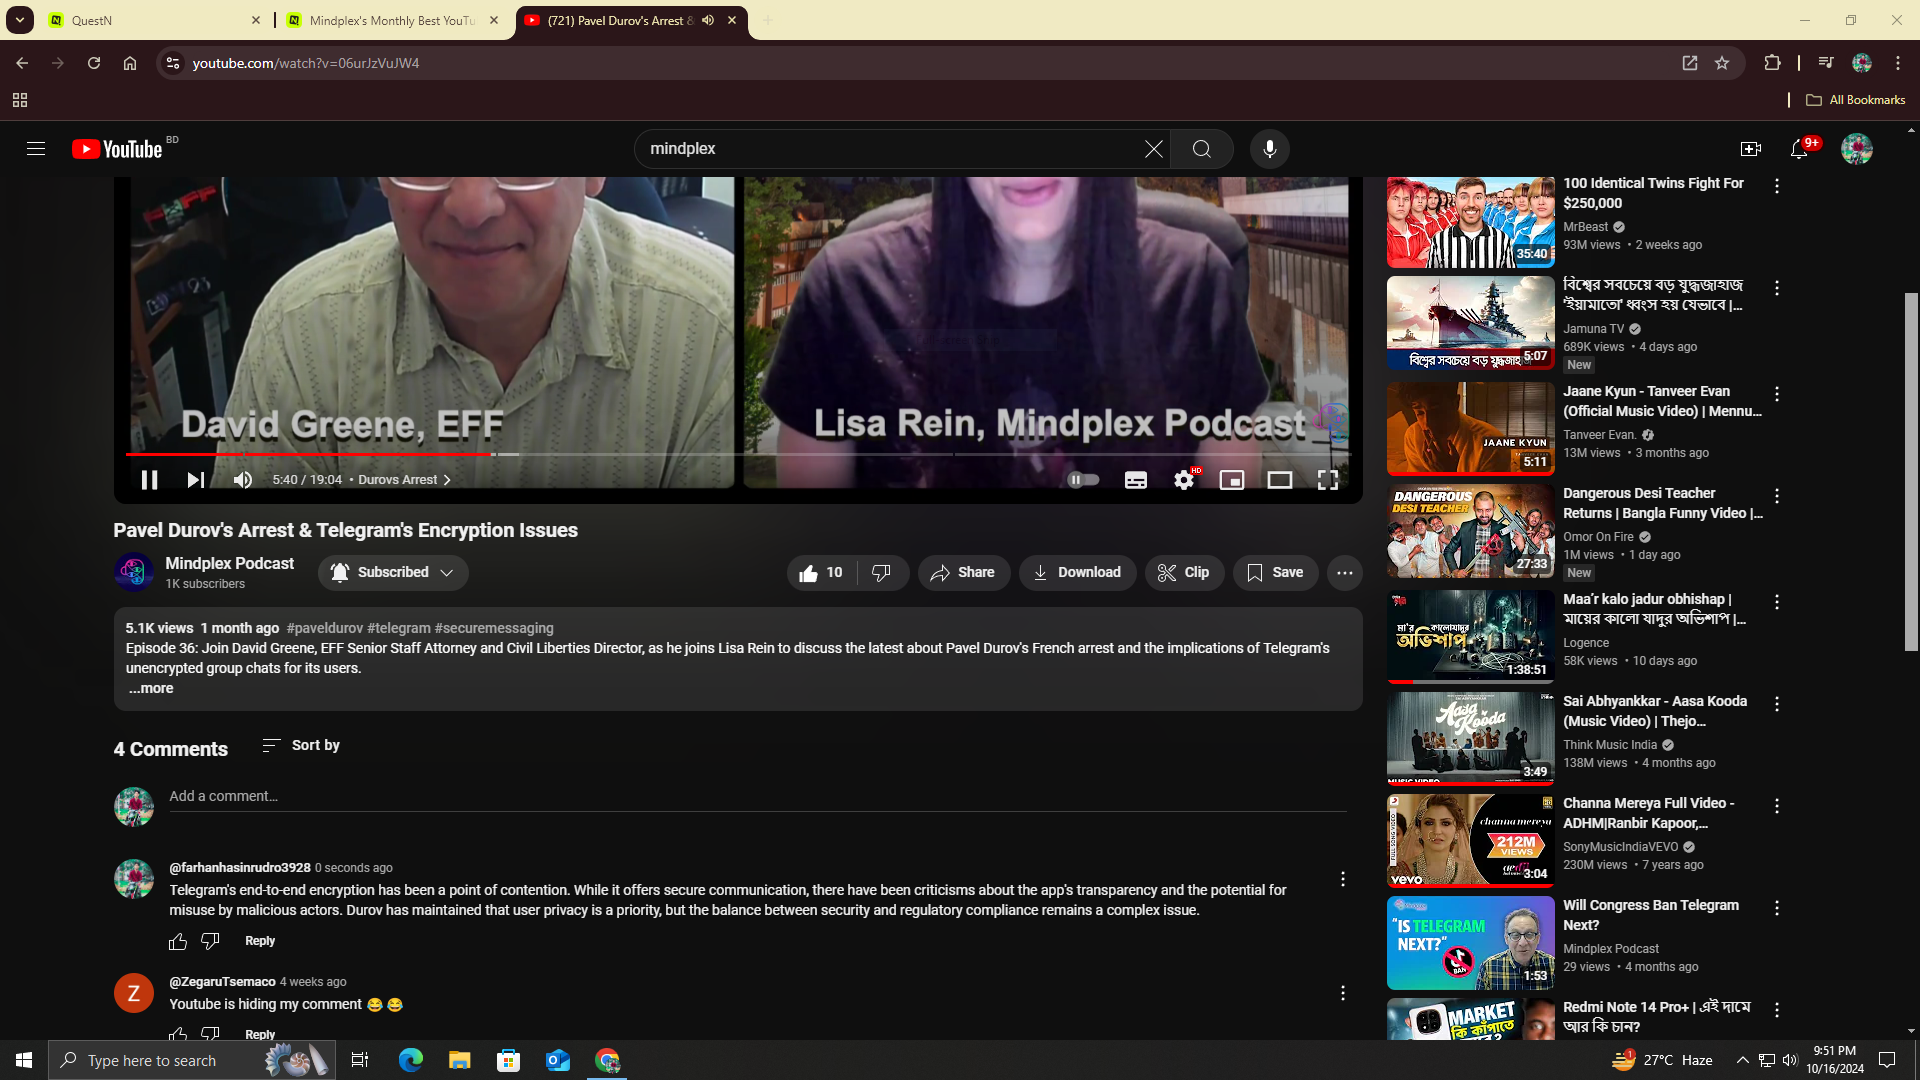Screen dimensions: 1920x1080
Task: Clear the search box text
Action: [x=1153, y=149]
